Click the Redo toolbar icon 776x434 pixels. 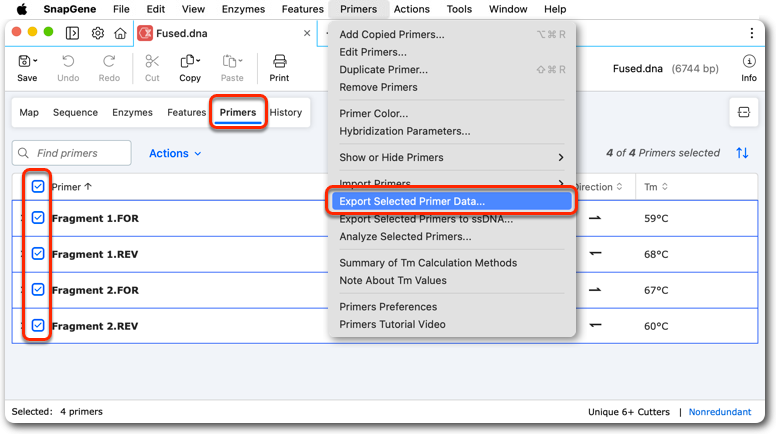click(x=109, y=61)
